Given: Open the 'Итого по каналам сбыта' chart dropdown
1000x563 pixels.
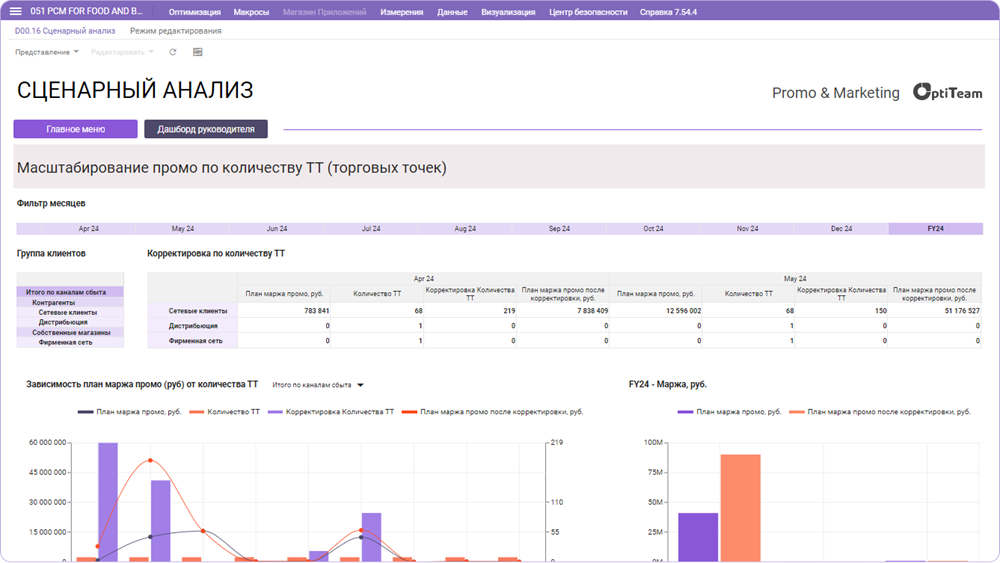Looking at the screenshot, I should (318, 384).
